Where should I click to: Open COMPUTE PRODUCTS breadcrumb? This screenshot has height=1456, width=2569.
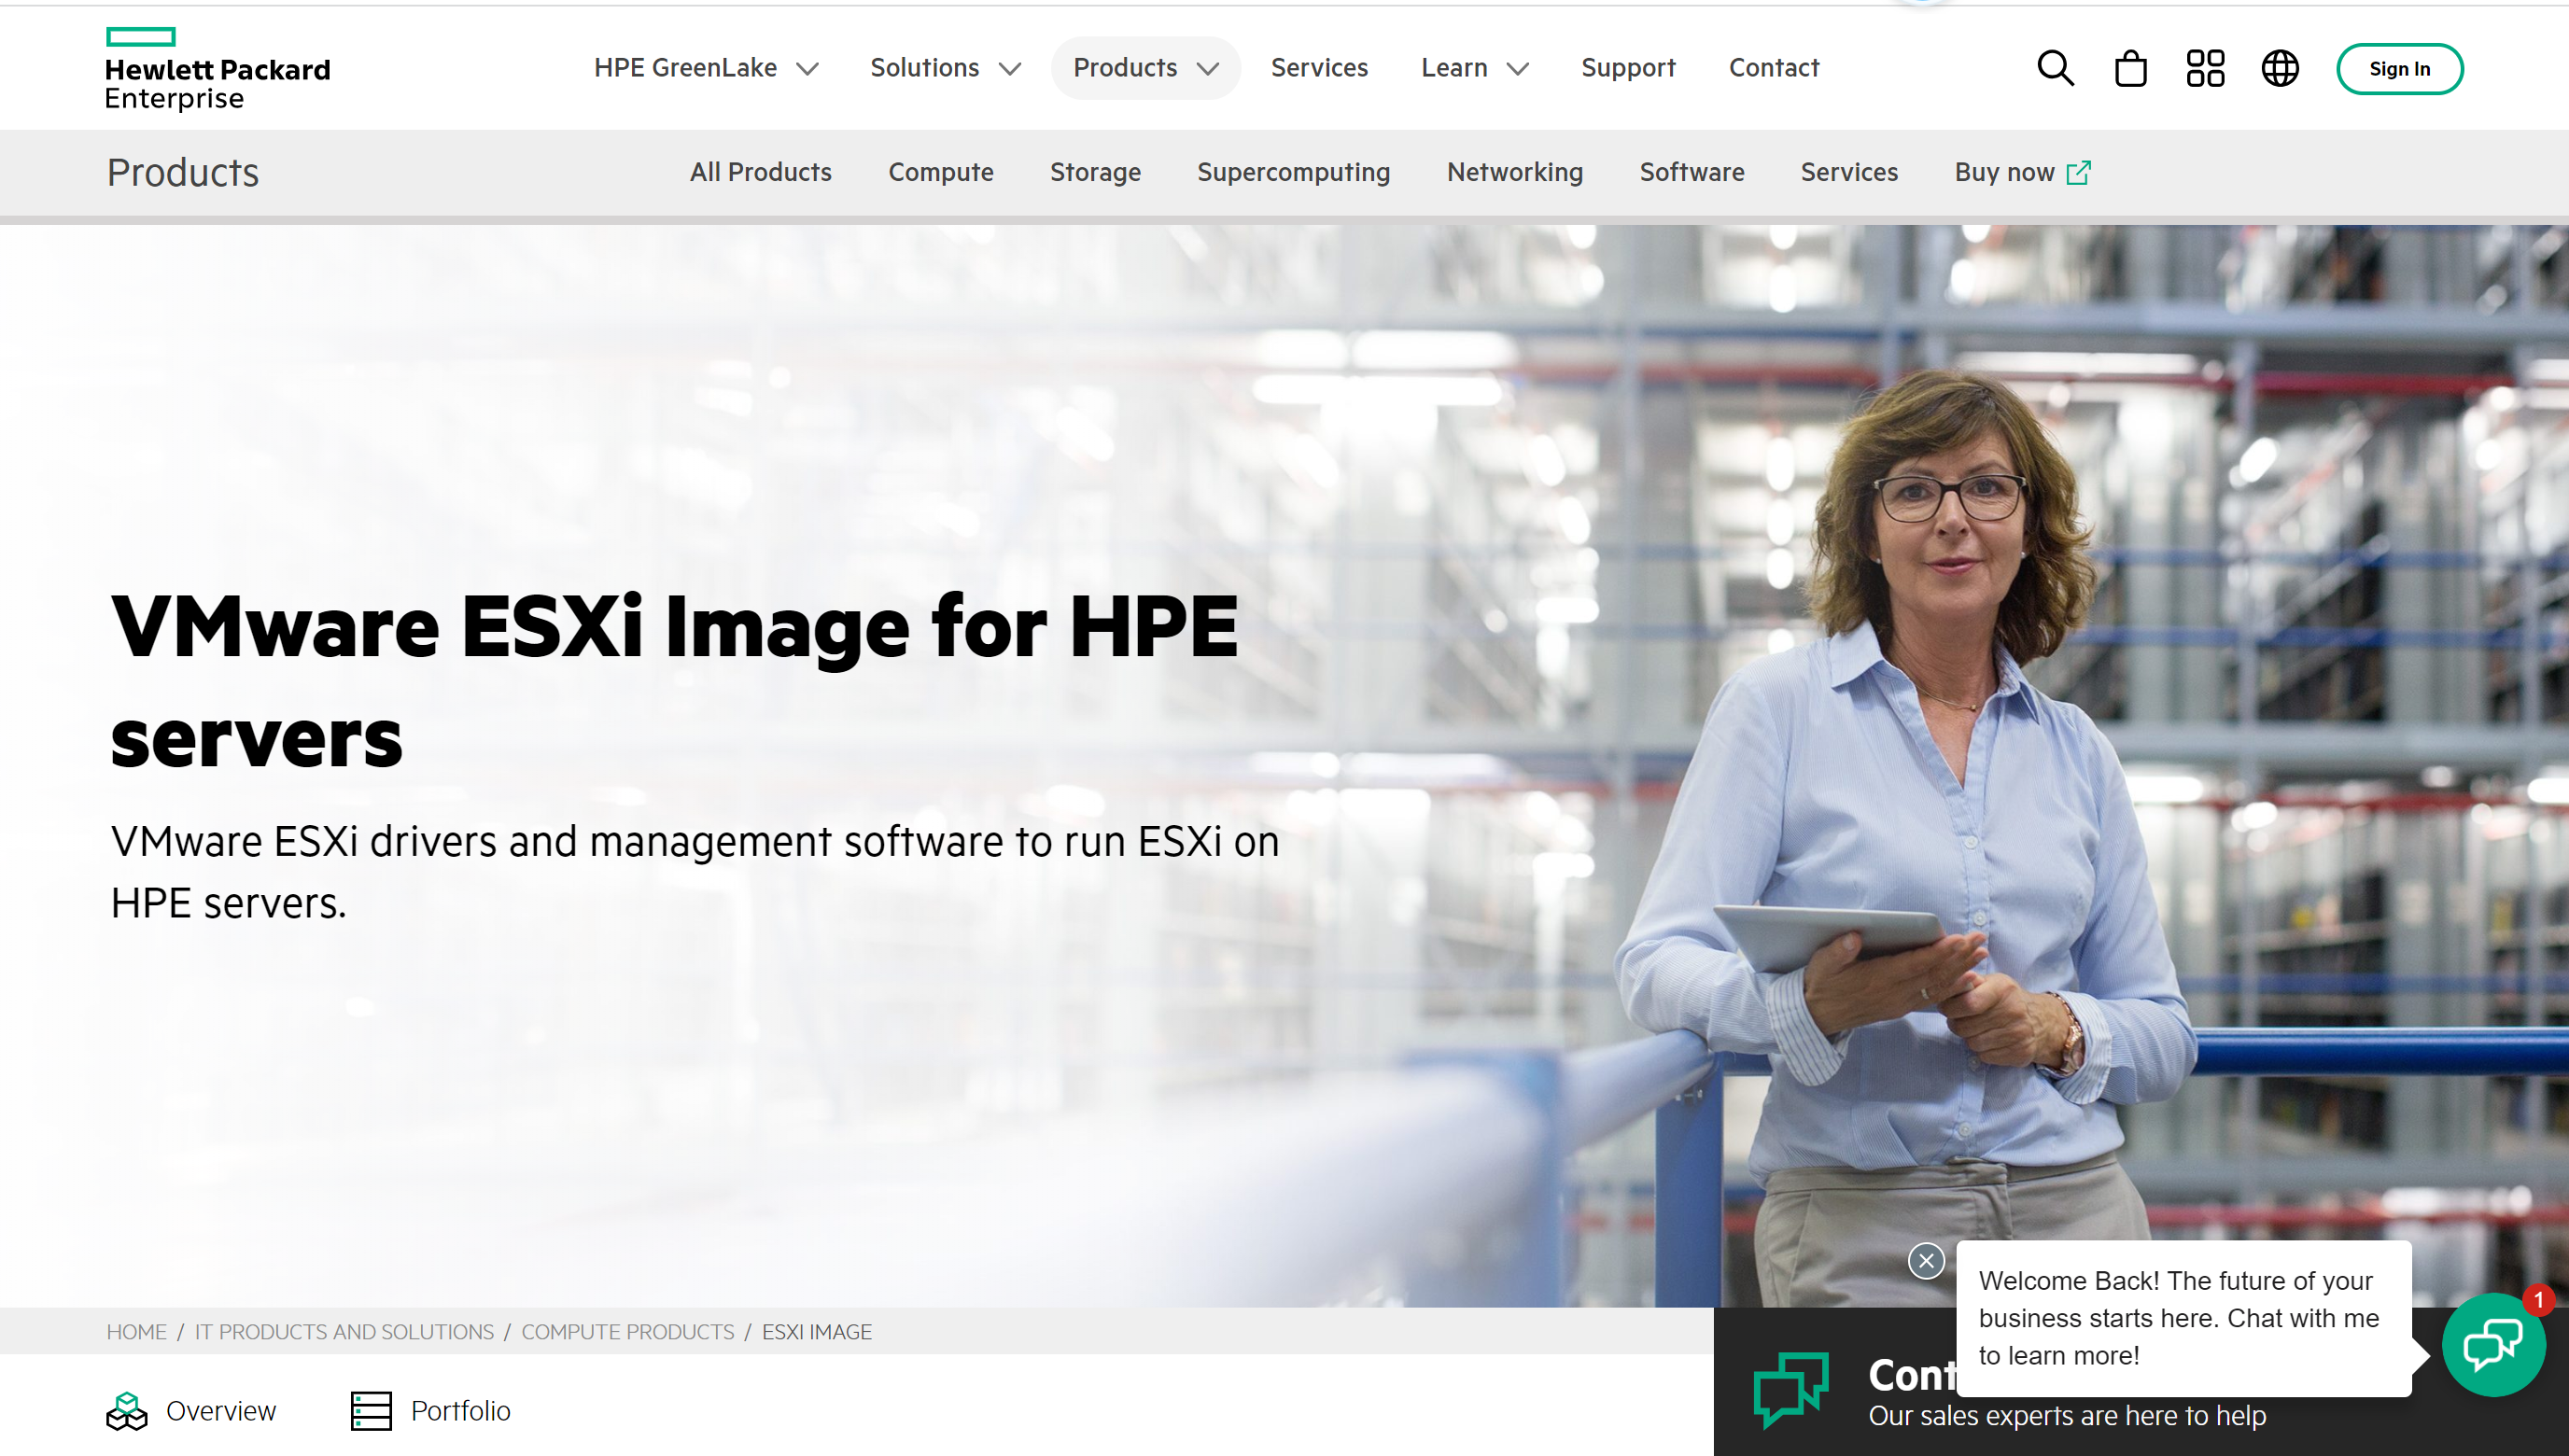click(x=628, y=1331)
